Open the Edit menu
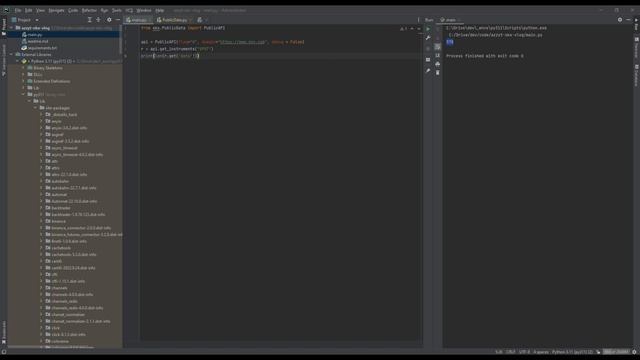 tap(29, 10)
